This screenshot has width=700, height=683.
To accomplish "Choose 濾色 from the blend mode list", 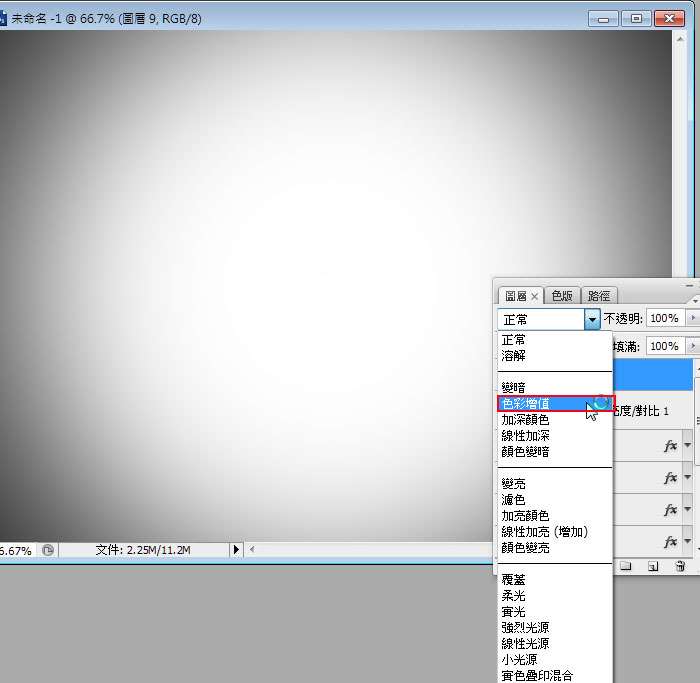I will [x=514, y=499].
